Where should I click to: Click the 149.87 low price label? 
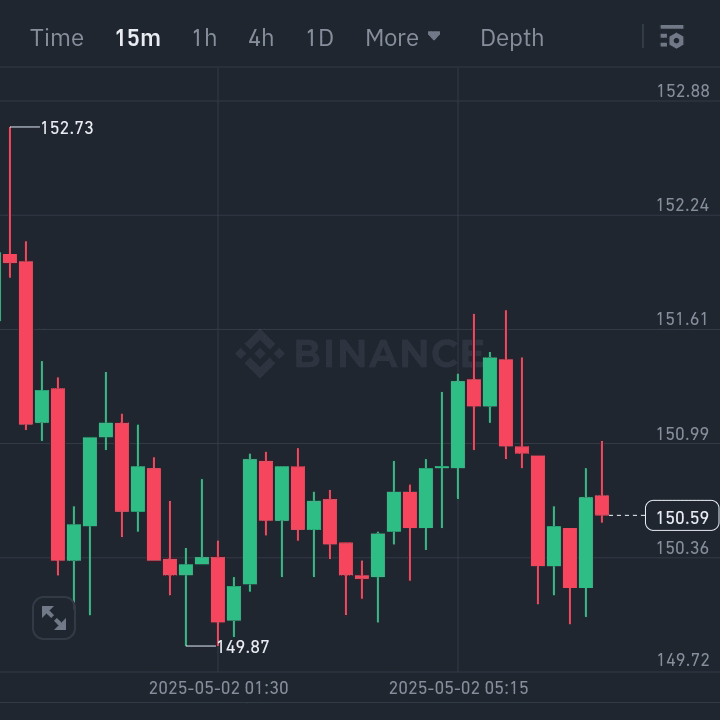243,647
